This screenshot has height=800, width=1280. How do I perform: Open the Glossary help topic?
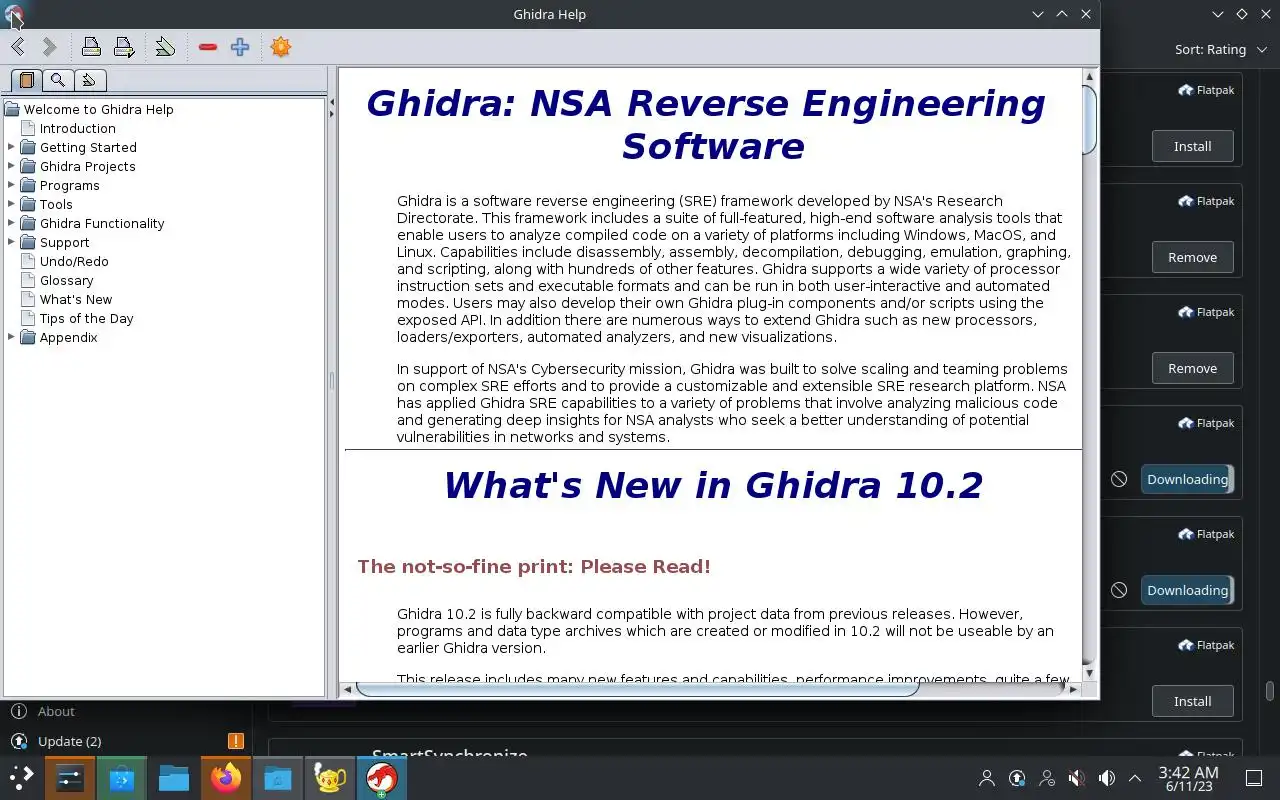point(66,280)
